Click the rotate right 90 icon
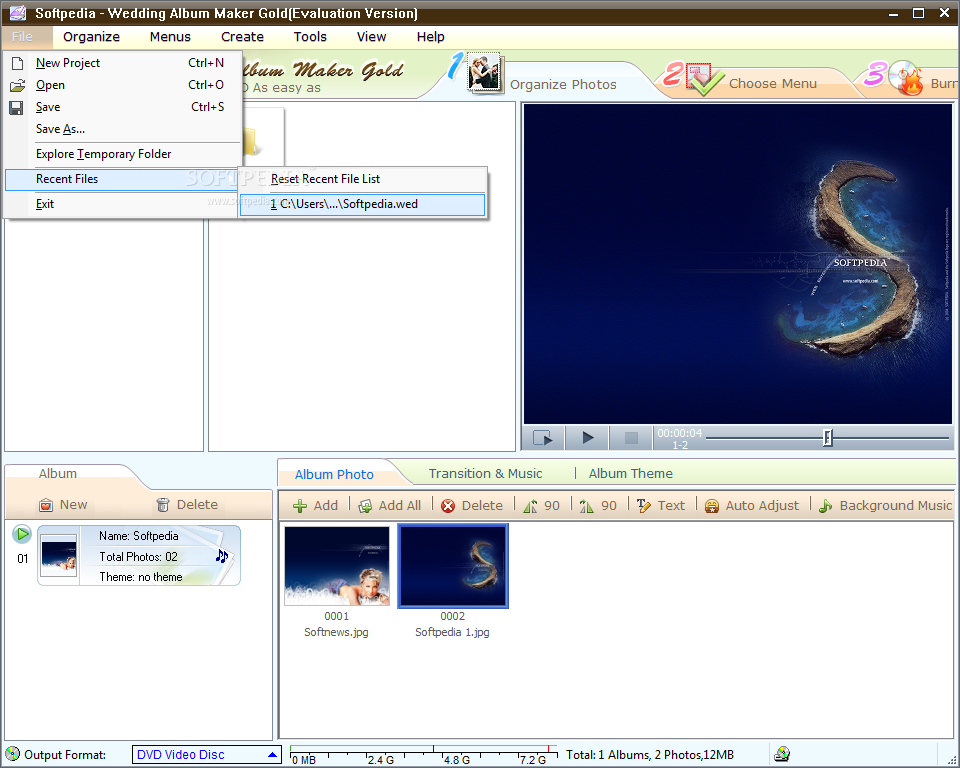Image resolution: width=960 pixels, height=768 pixels. (x=587, y=506)
